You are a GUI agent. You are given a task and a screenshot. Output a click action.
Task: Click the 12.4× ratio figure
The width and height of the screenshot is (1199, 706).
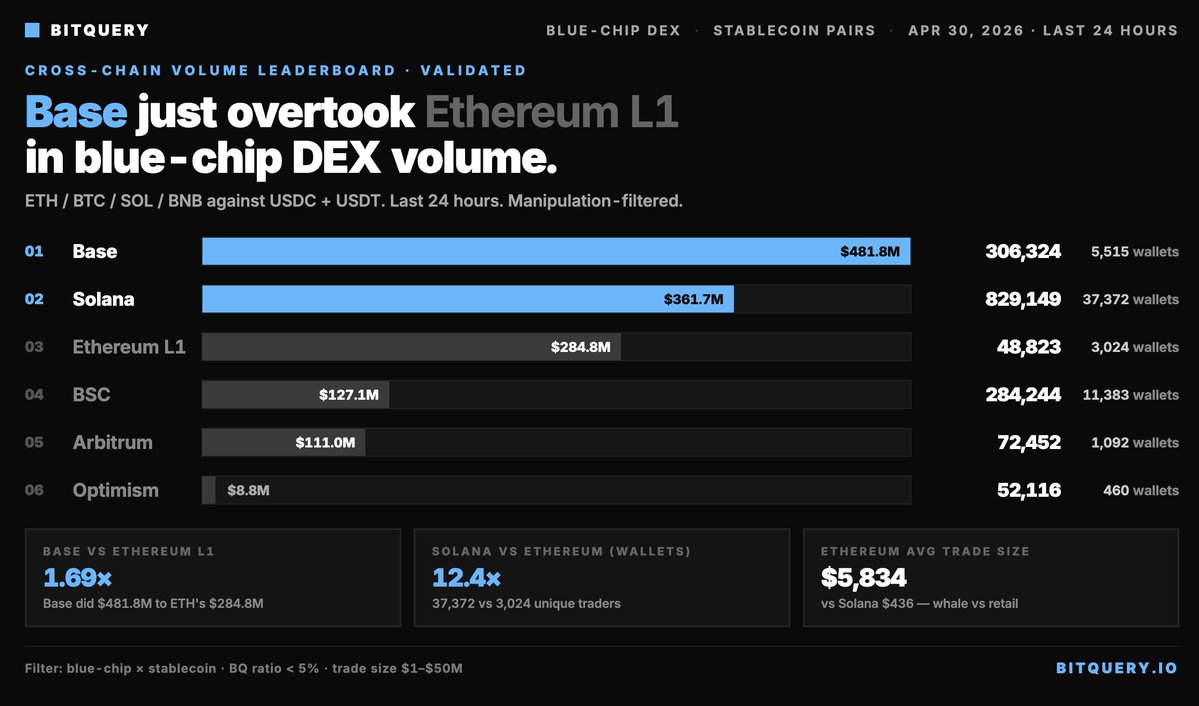(x=466, y=577)
